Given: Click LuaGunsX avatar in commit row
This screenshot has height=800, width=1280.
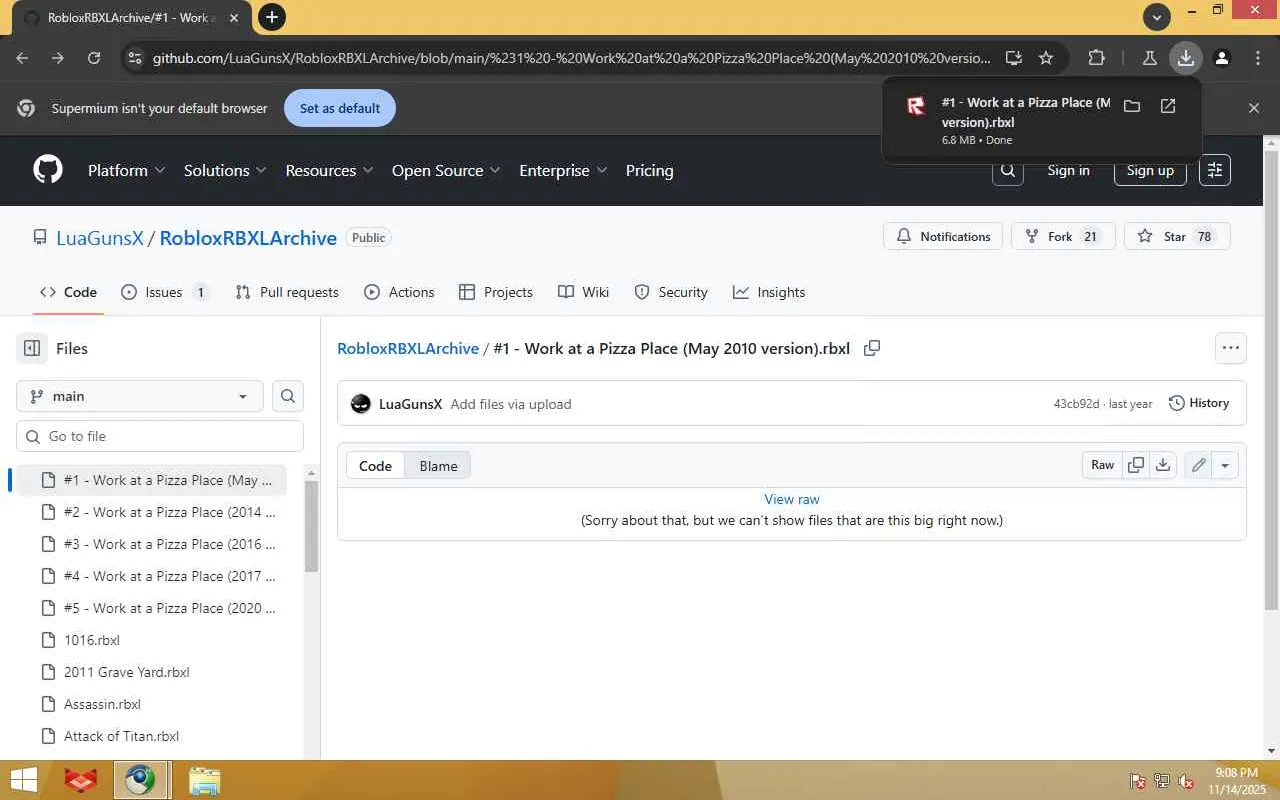Looking at the screenshot, I should click(361, 404).
